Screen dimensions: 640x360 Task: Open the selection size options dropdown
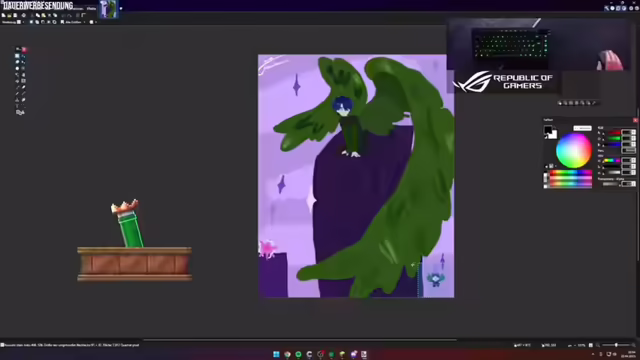click(73, 22)
